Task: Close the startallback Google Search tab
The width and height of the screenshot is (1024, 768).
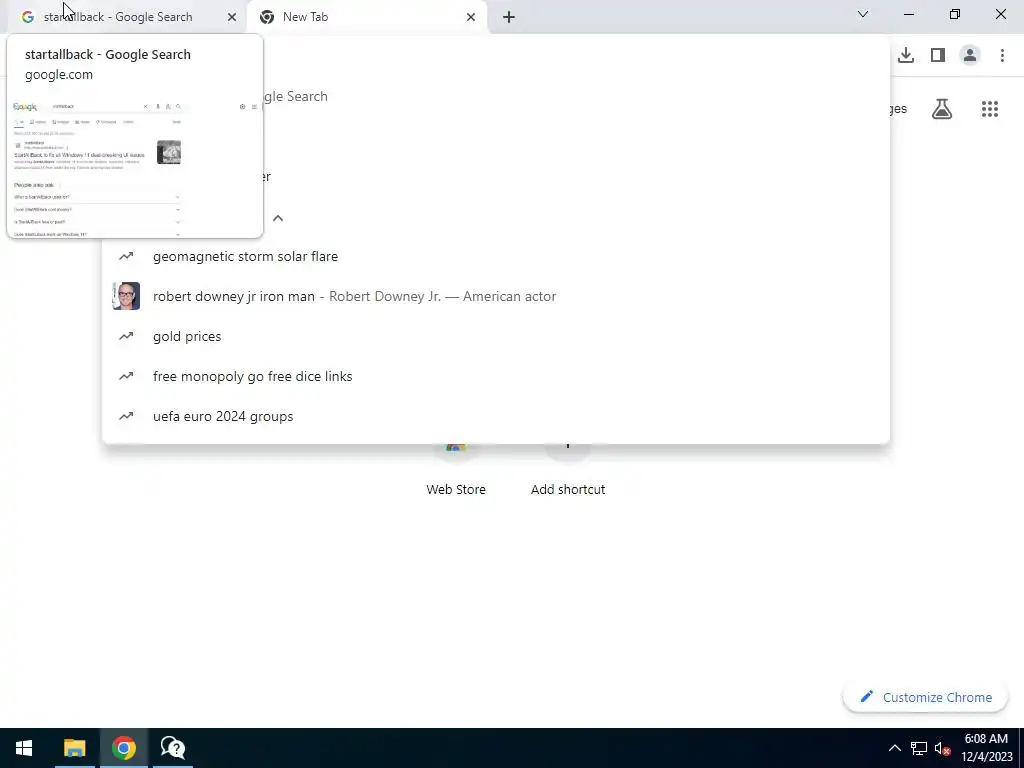Action: coord(232,17)
